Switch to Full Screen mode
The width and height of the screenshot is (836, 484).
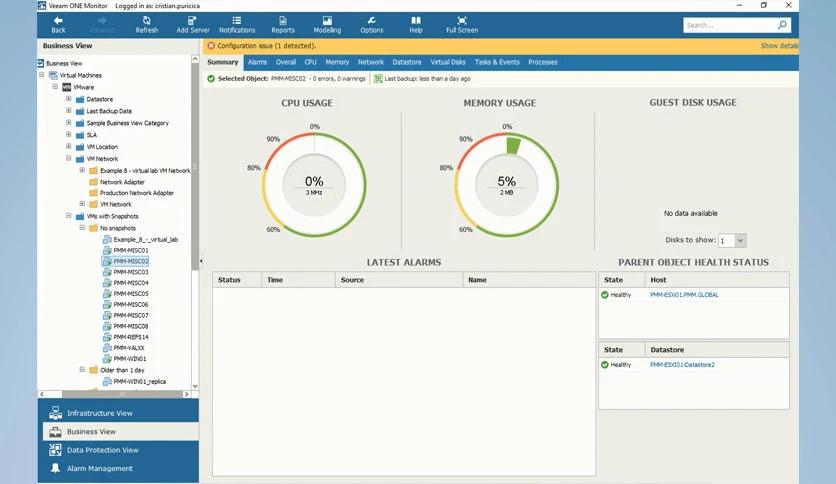point(462,25)
